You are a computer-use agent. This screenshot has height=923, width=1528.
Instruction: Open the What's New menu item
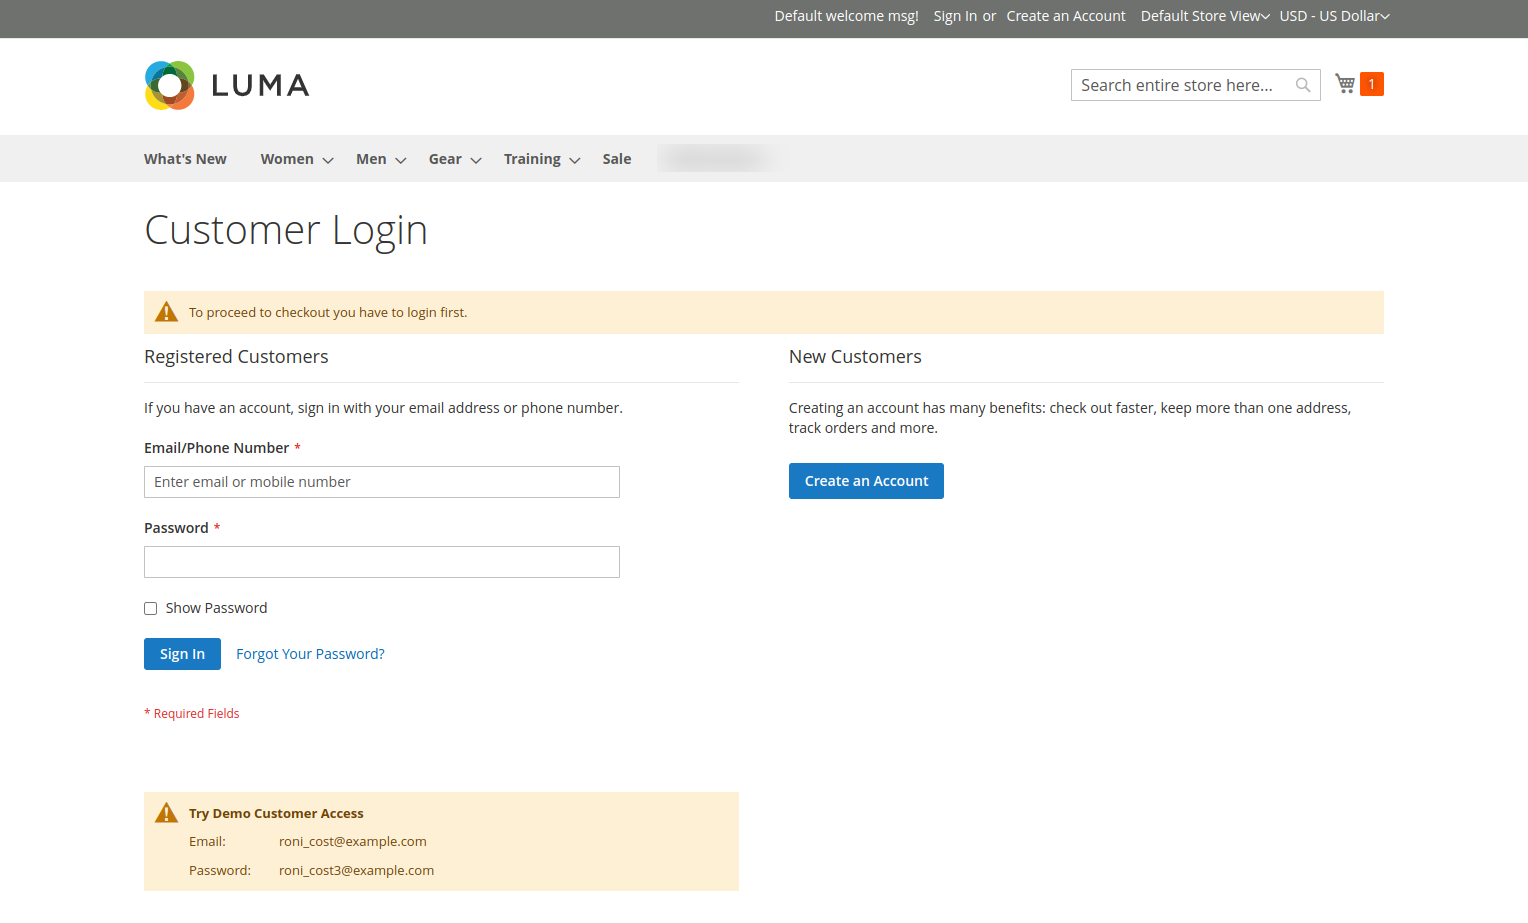(x=185, y=159)
